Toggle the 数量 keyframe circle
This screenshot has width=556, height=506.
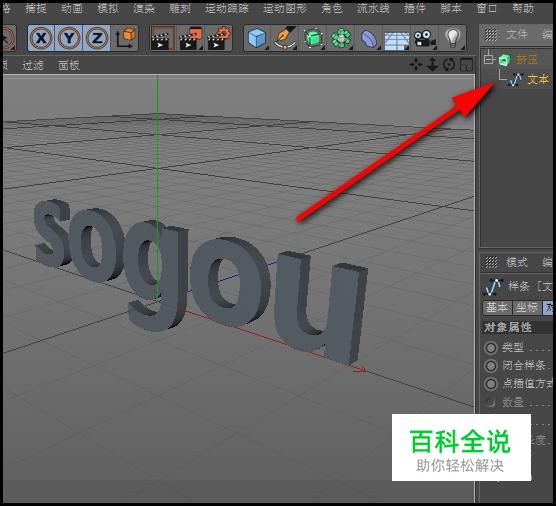[491, 402]
